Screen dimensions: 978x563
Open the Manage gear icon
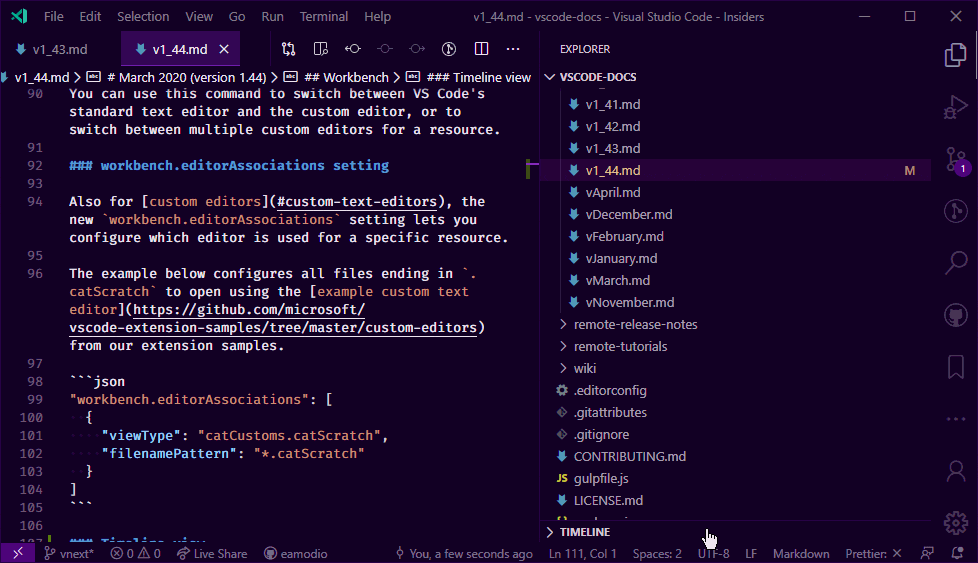coord(955,521)
